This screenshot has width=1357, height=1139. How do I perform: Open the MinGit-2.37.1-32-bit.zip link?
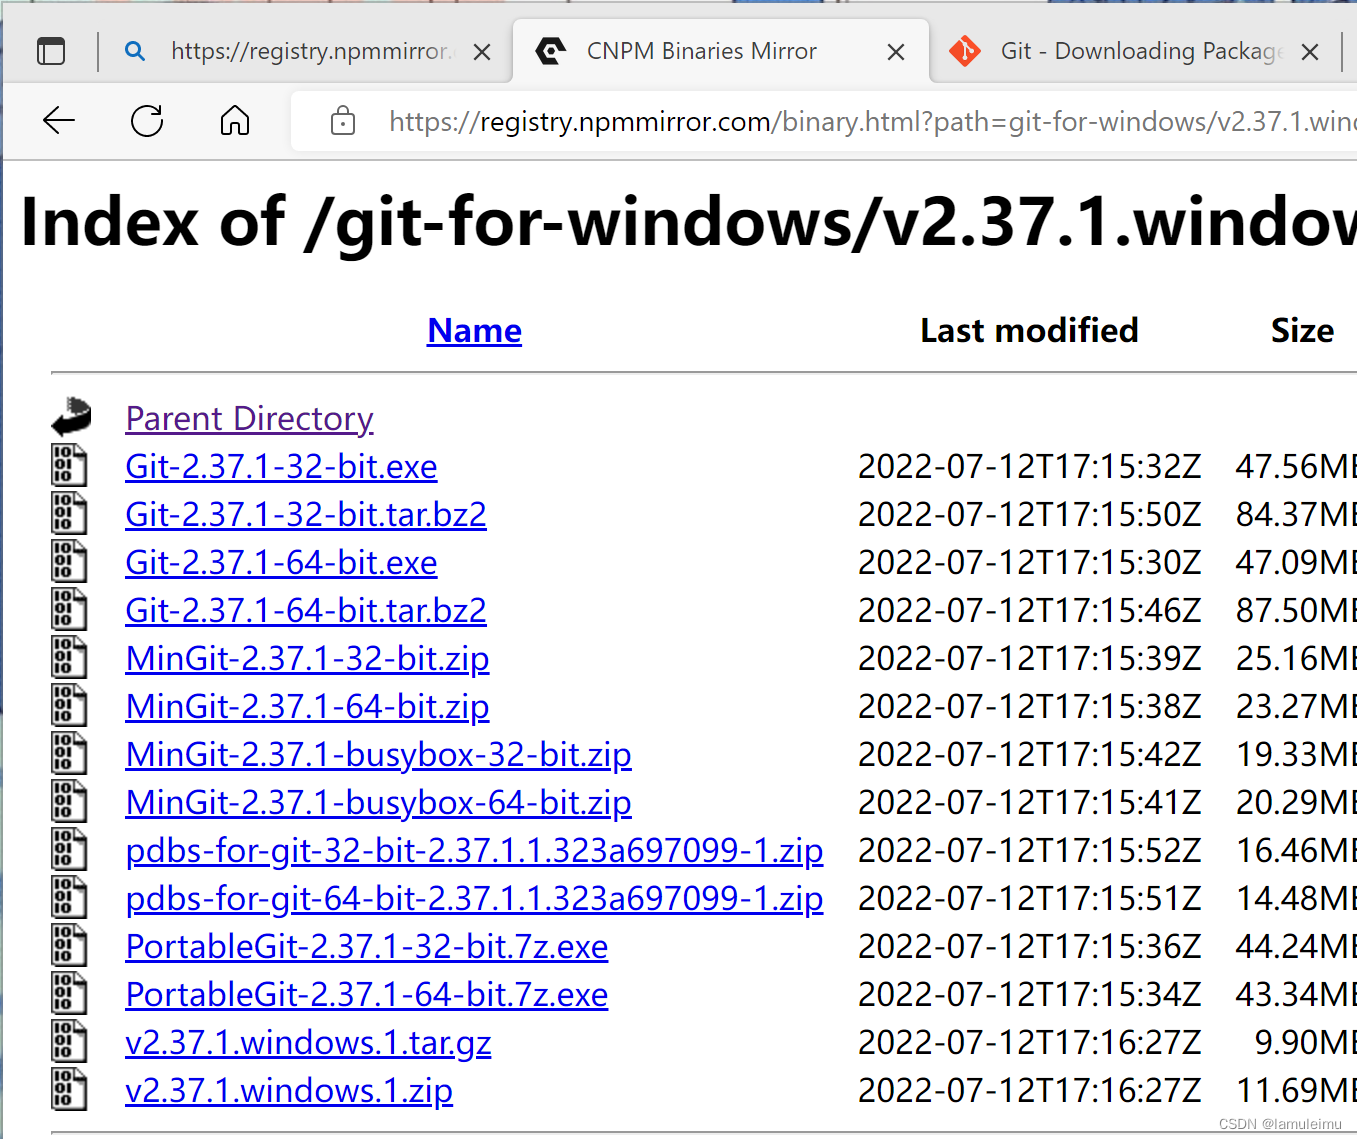point(307,658)
